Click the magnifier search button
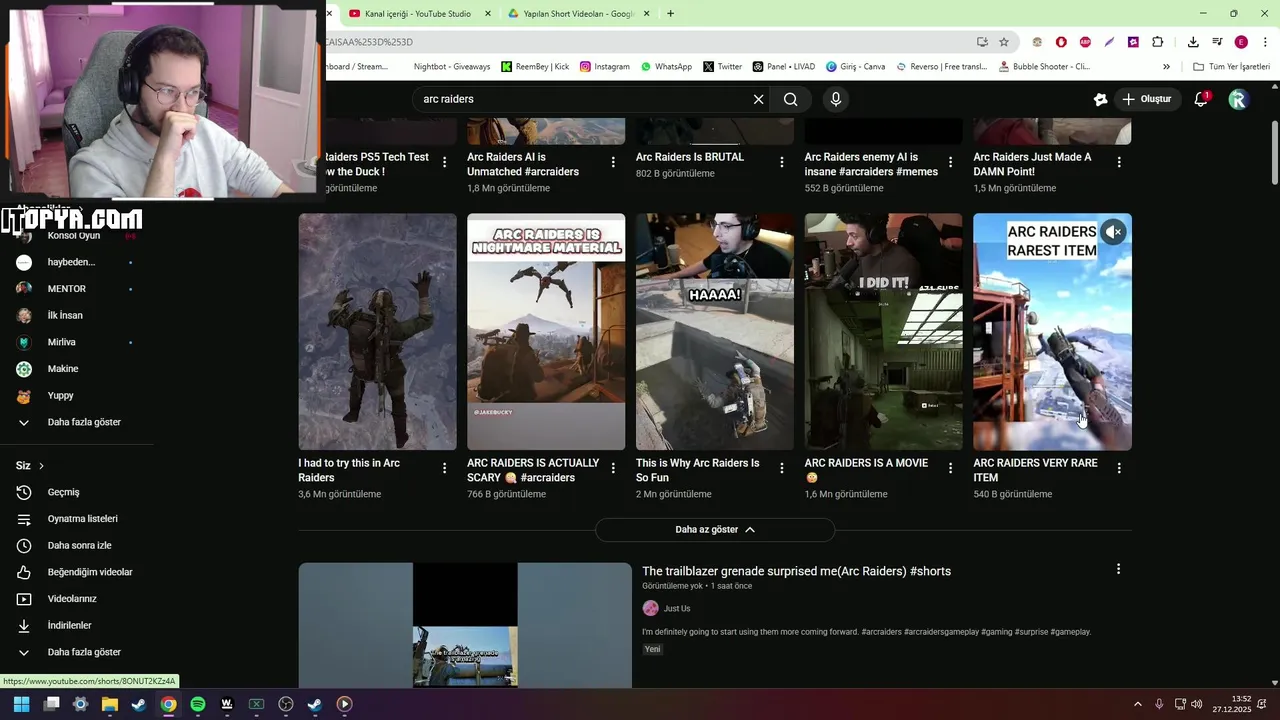The width and height of the screenshot is (1280, 720). point(791,99)
